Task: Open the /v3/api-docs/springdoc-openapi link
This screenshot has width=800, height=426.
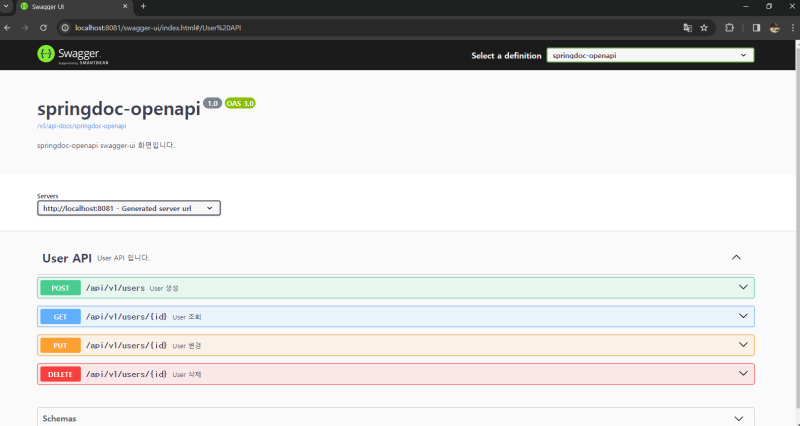Action: [x=82, y=126]
